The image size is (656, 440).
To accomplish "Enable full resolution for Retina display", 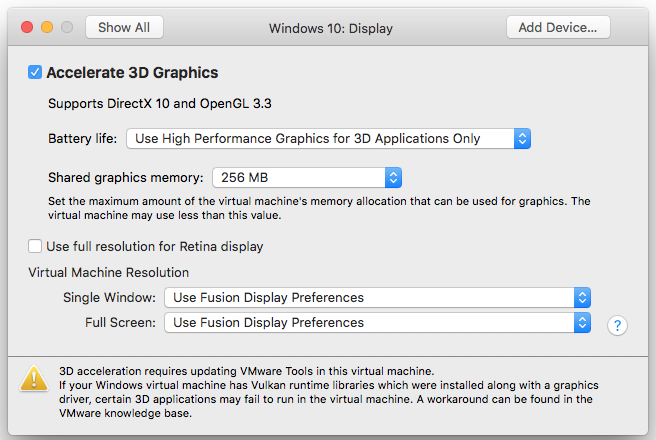I will point(35,246).
